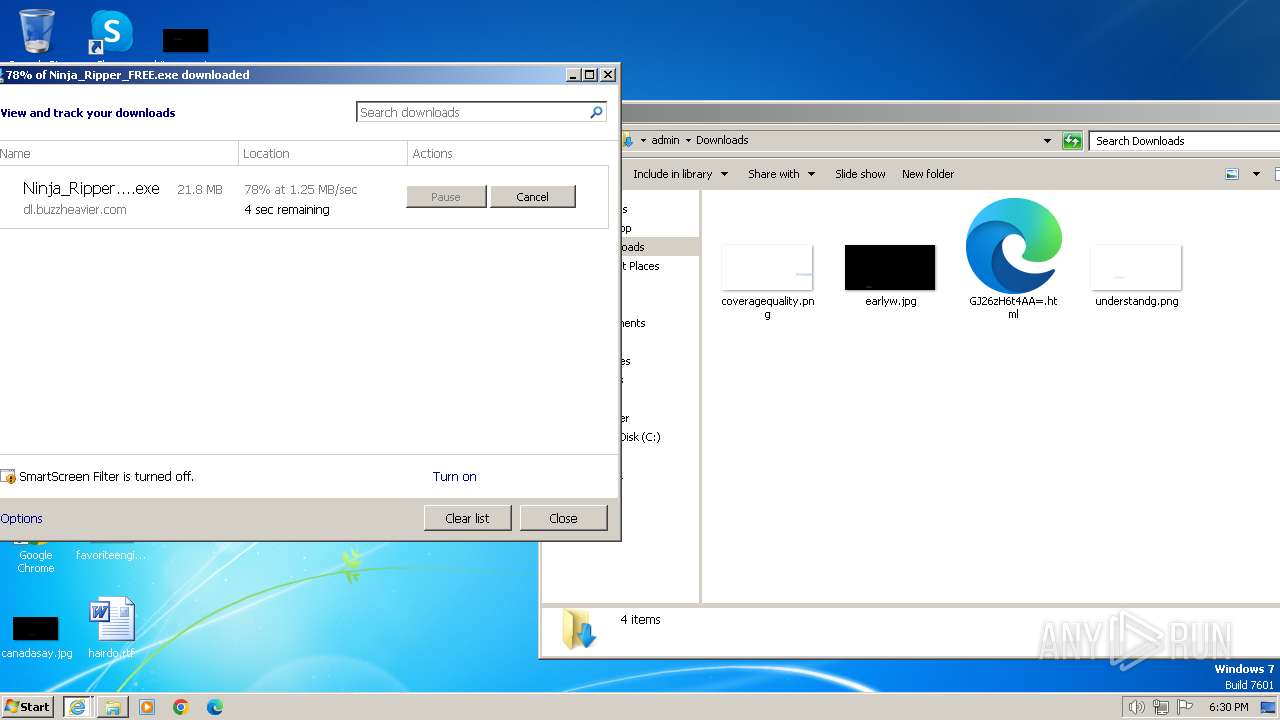This screenshot has height=720, width=1280.
Task: Launch Internet Explorer from taskbar
Action: [x=78, y=707]
